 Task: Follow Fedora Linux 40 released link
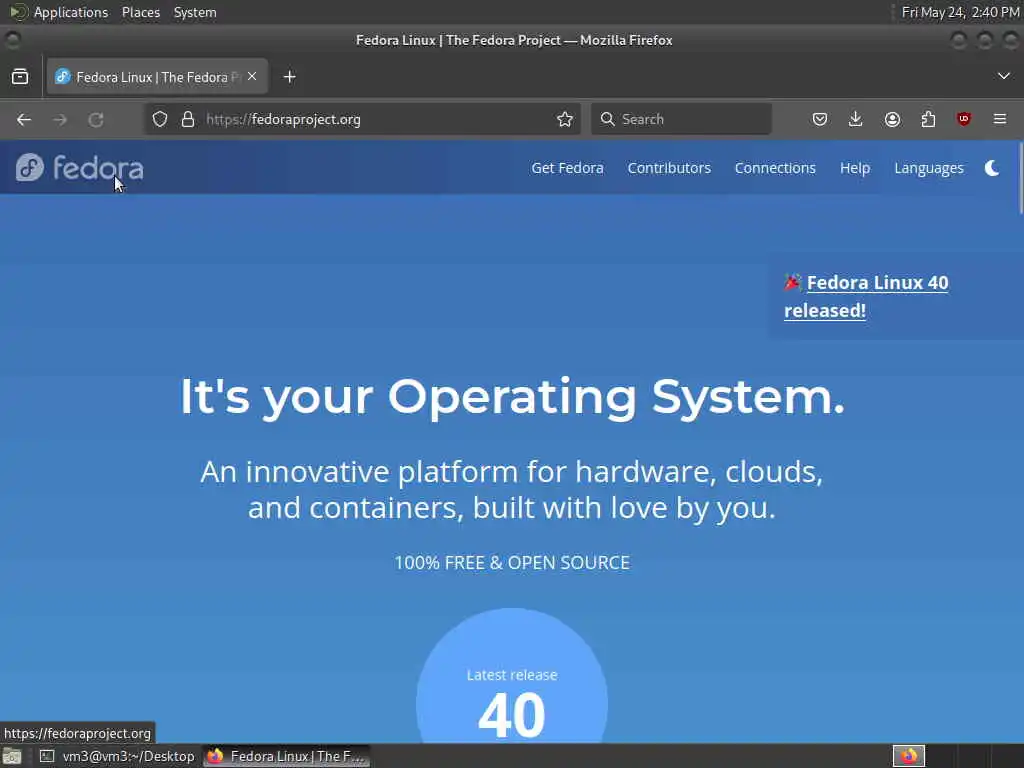pyautogui.click(x=867, y=296)
